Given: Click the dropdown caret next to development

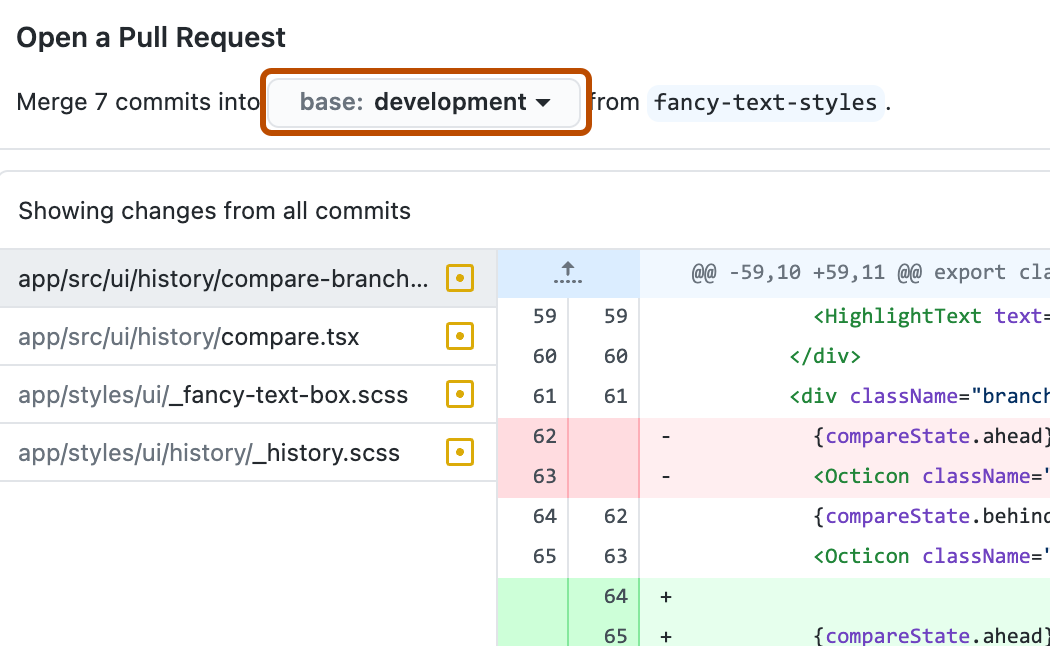Looking at the screenshot, I should (x=544, y=101).
